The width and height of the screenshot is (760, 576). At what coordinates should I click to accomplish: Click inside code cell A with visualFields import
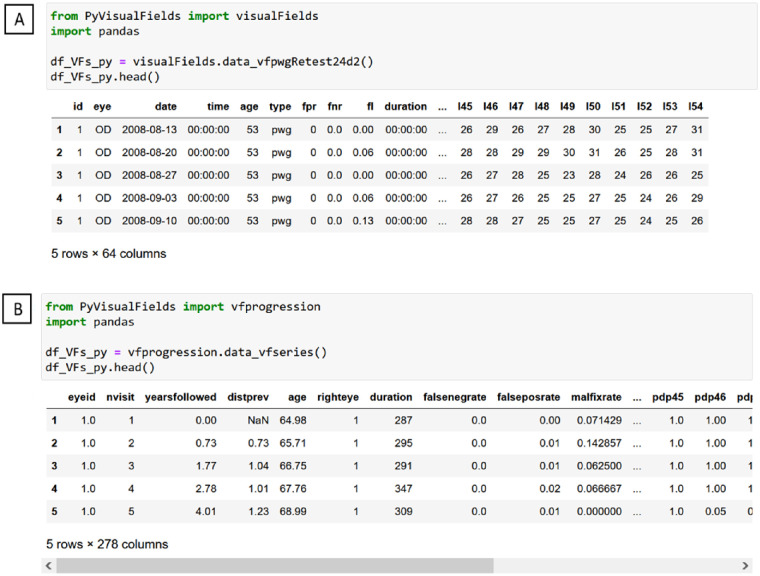tap(401, 47)
